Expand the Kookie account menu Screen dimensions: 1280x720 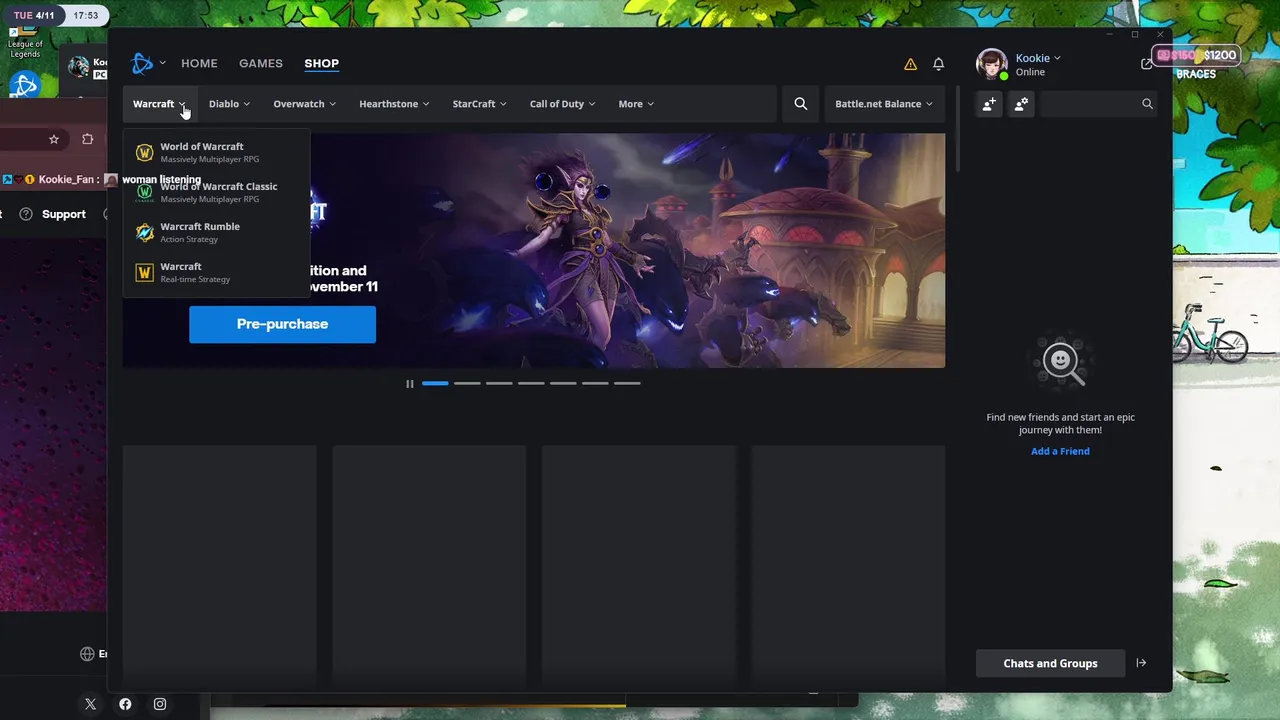tap(1038, 58)
